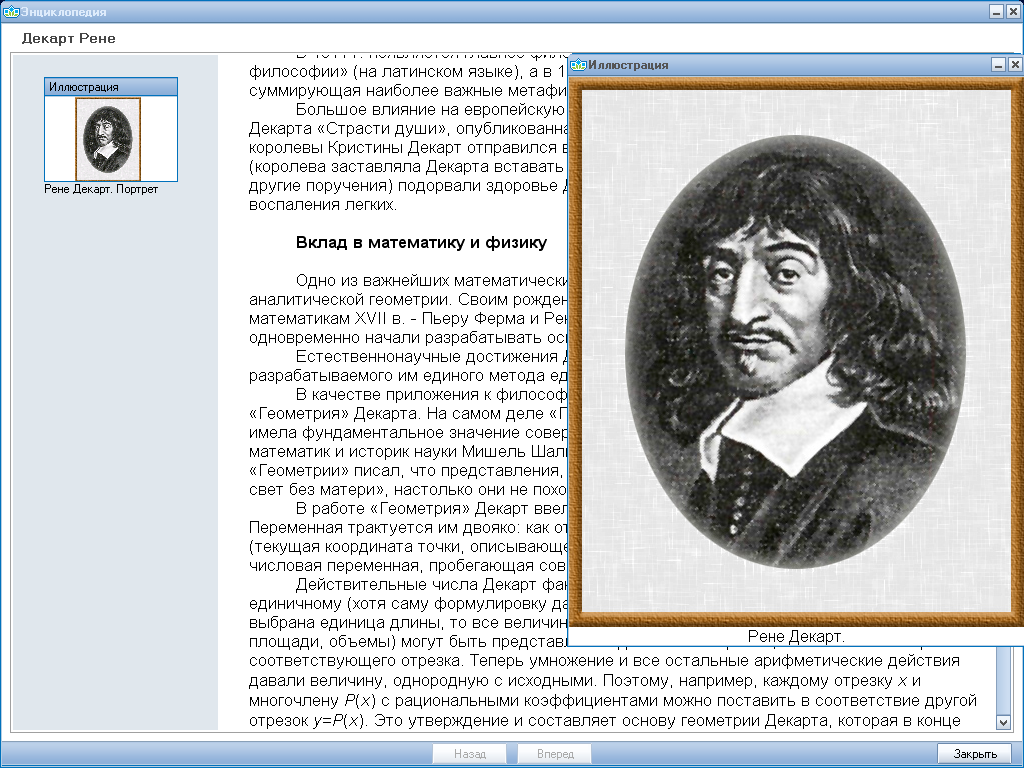Minimize the Иллюстрация popup window
Image resolution: width=1024 pixels, height=768 pixels.
(x=999, y=64)
